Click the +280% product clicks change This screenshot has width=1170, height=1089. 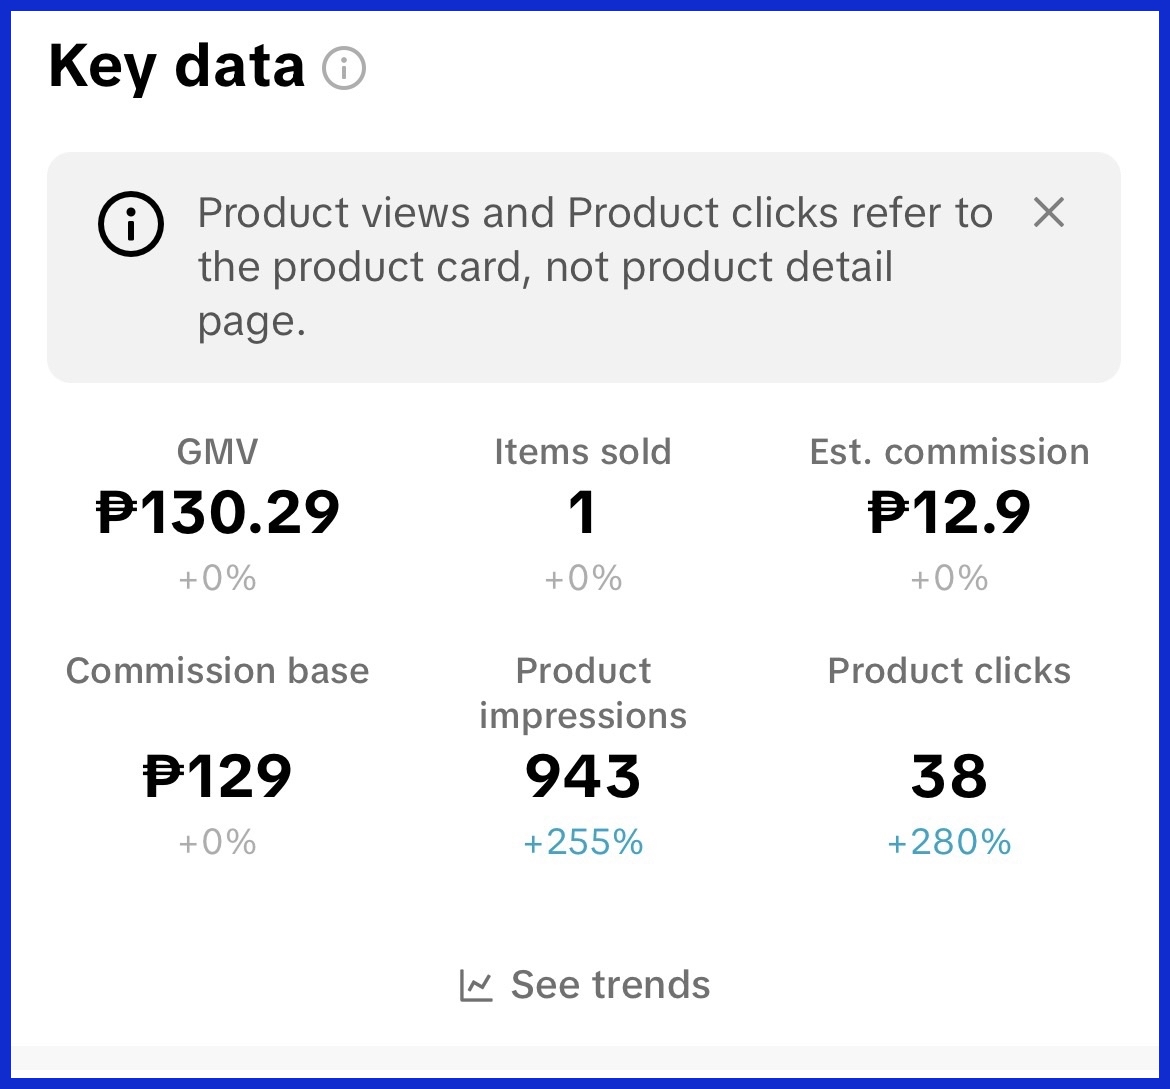point(949,843)
